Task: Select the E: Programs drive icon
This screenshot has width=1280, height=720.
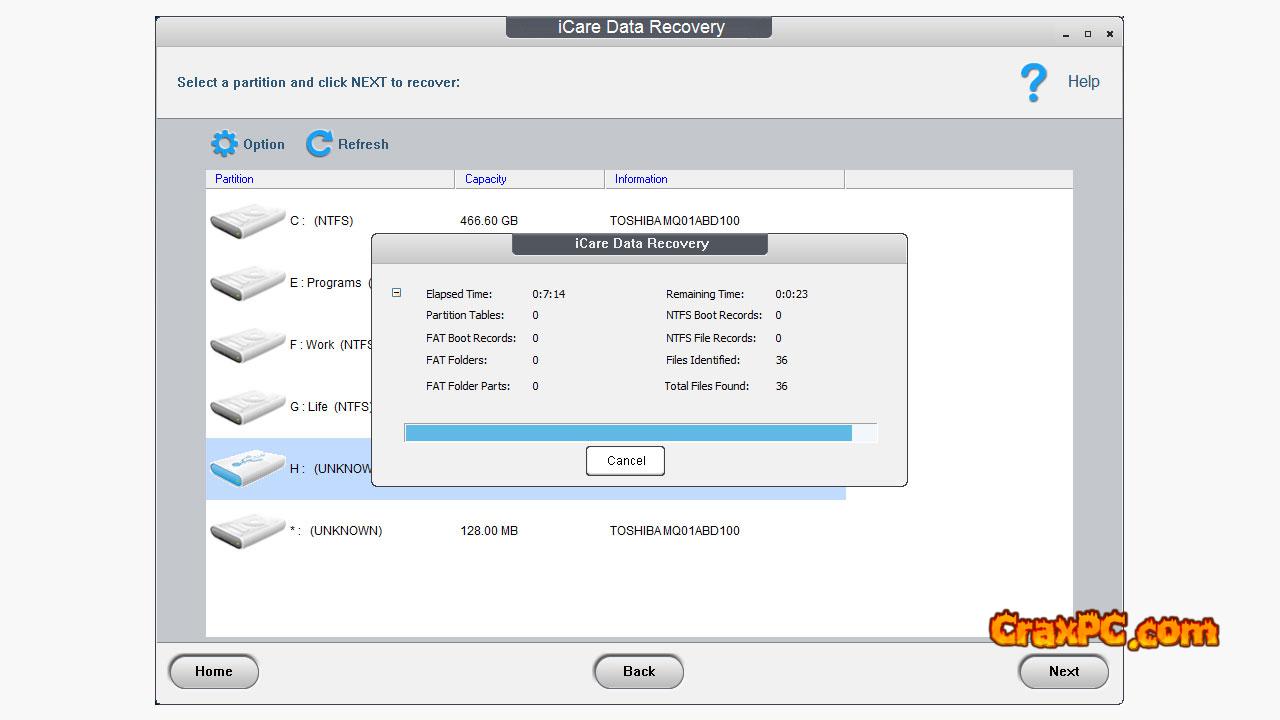Action: [247, 283]
